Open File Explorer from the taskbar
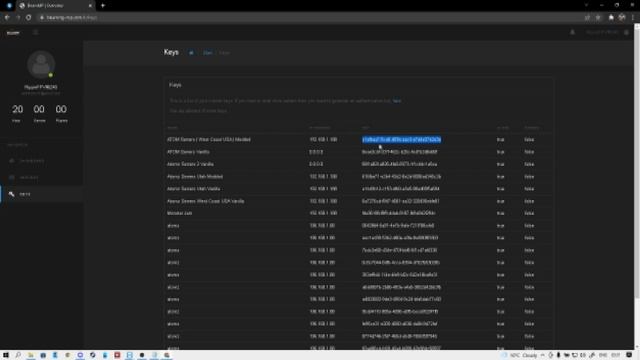This screenshot has width=640, height=360. coord(31,355)
